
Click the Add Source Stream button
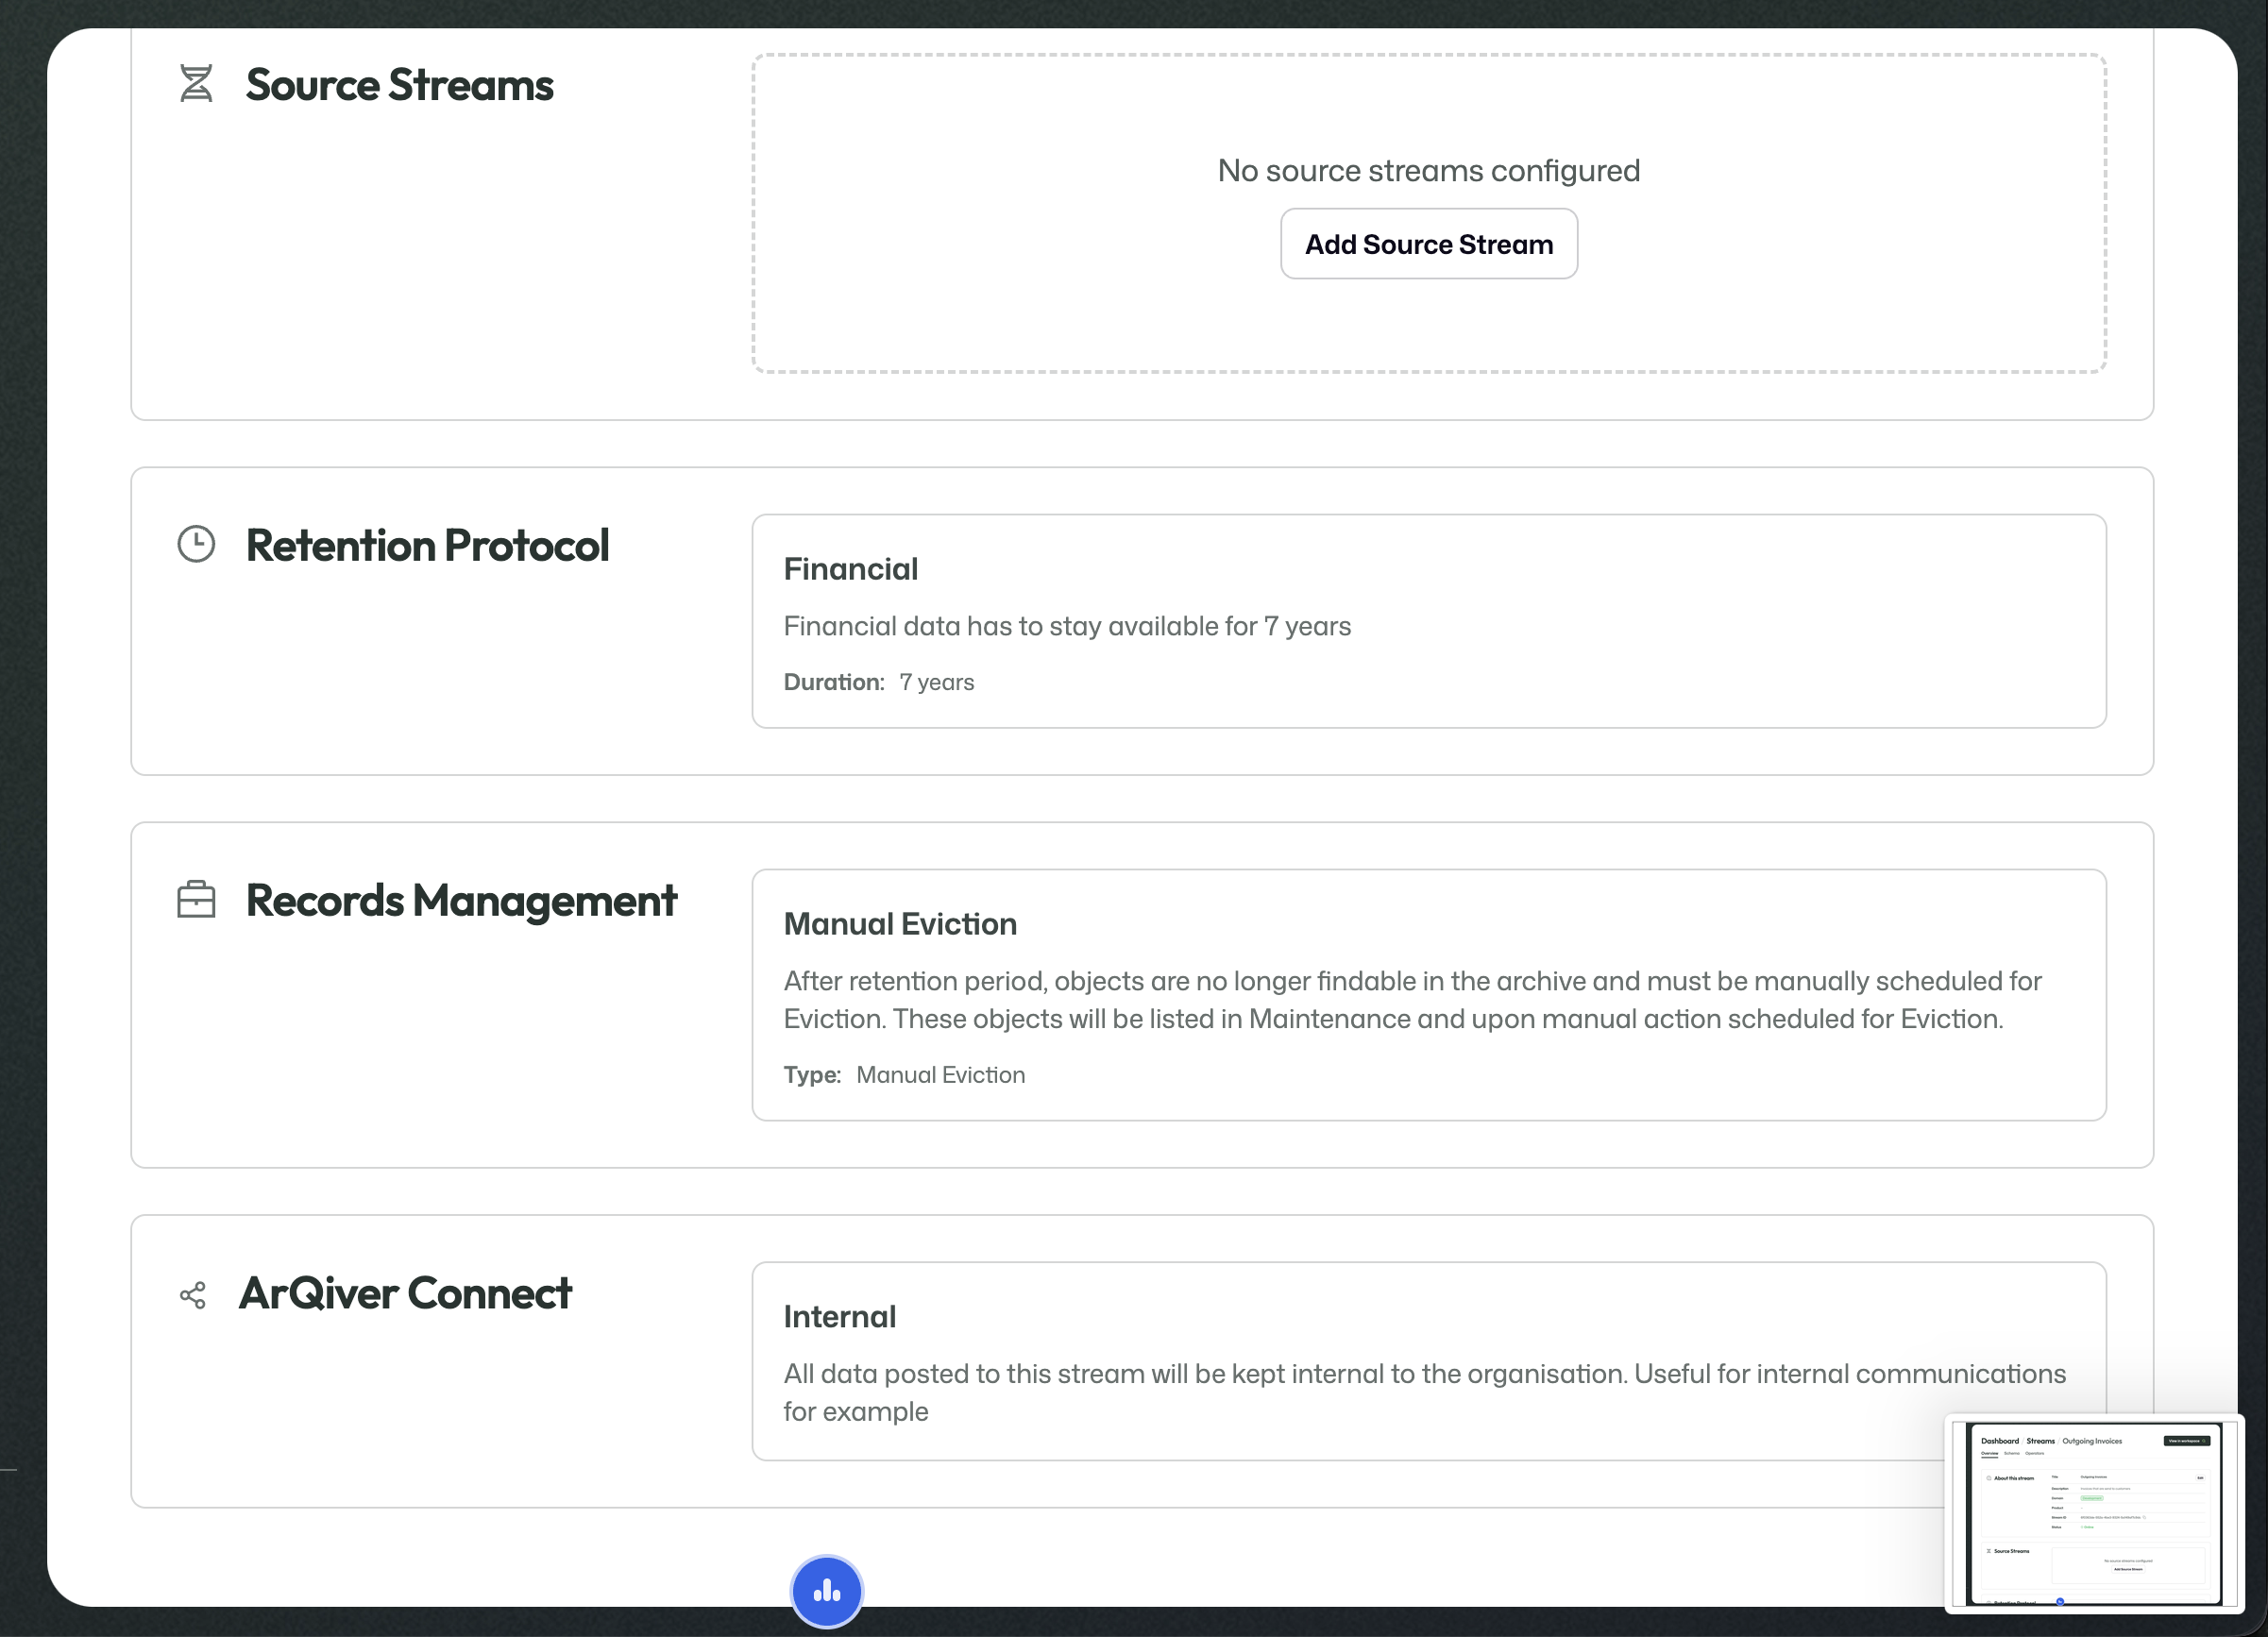[1429, 244]
